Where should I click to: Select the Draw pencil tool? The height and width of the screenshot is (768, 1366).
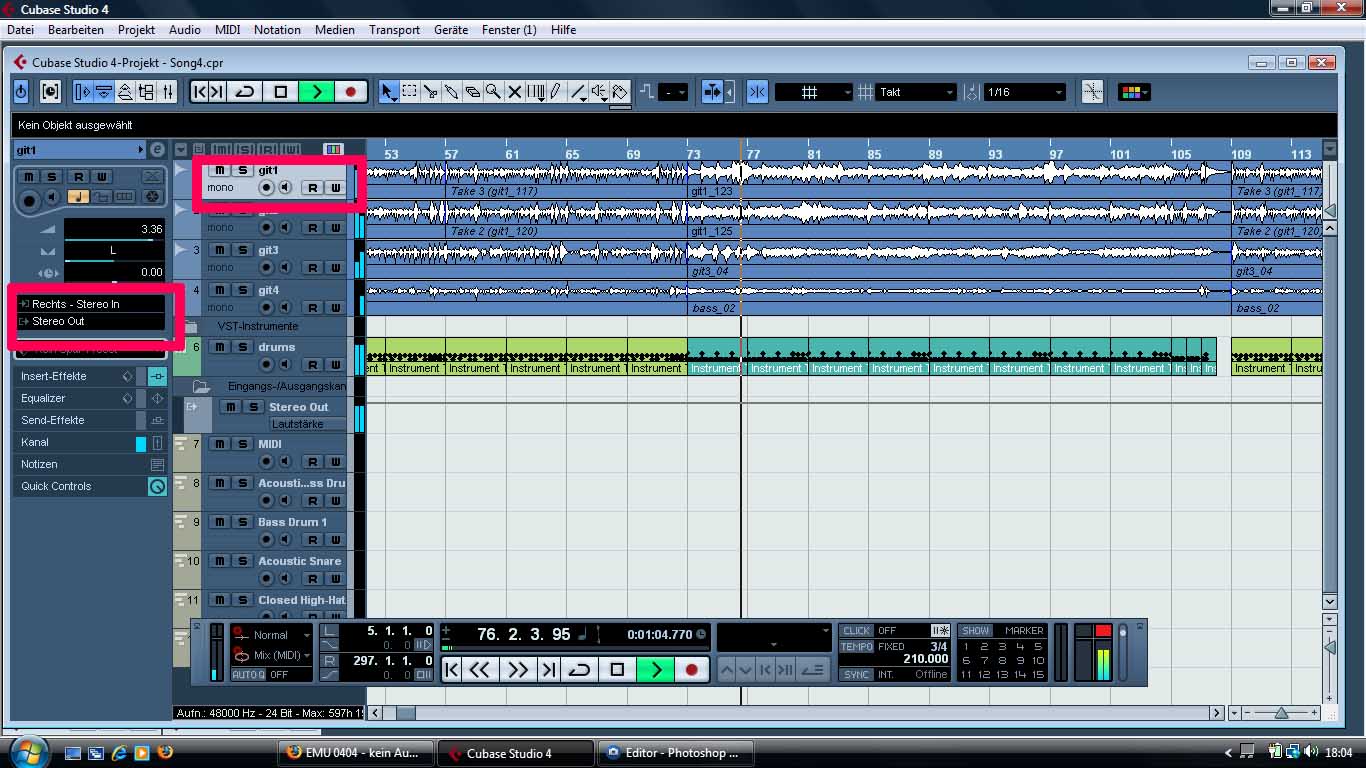[556, 92]
